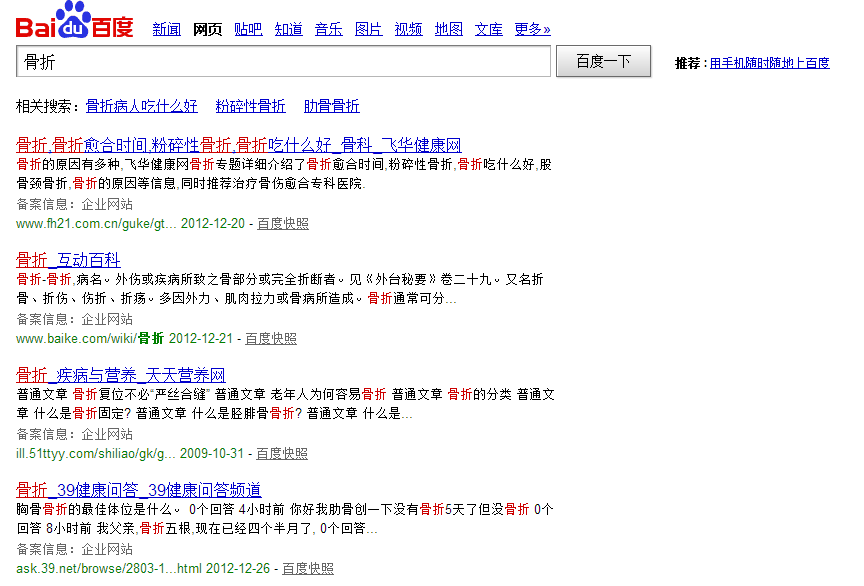
Task: Open the 知道 section
Action: click(x=288, y=30)
